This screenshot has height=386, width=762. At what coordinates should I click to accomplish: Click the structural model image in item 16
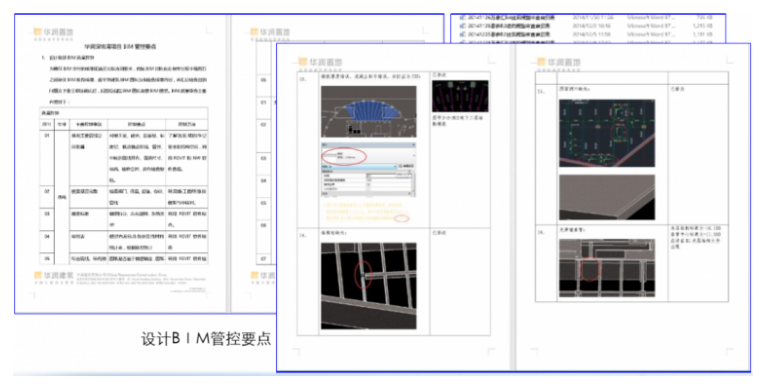pos(607,267)
